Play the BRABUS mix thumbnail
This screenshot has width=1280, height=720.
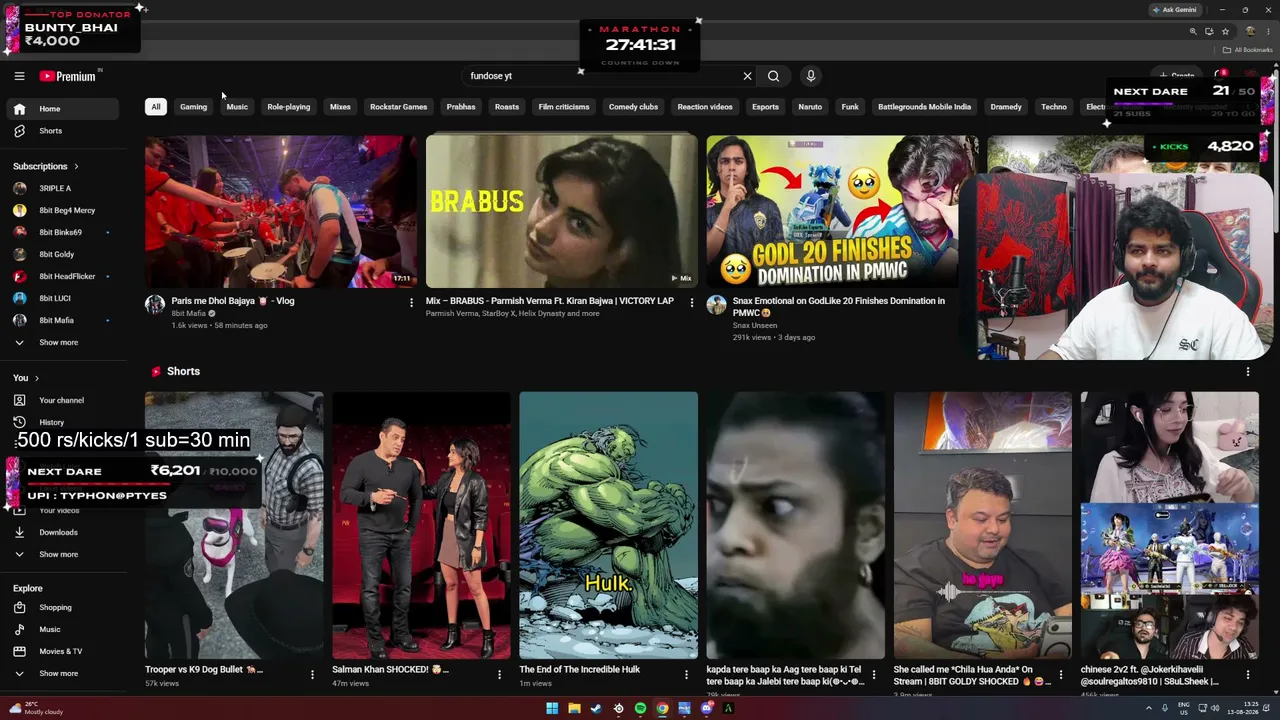561,212
